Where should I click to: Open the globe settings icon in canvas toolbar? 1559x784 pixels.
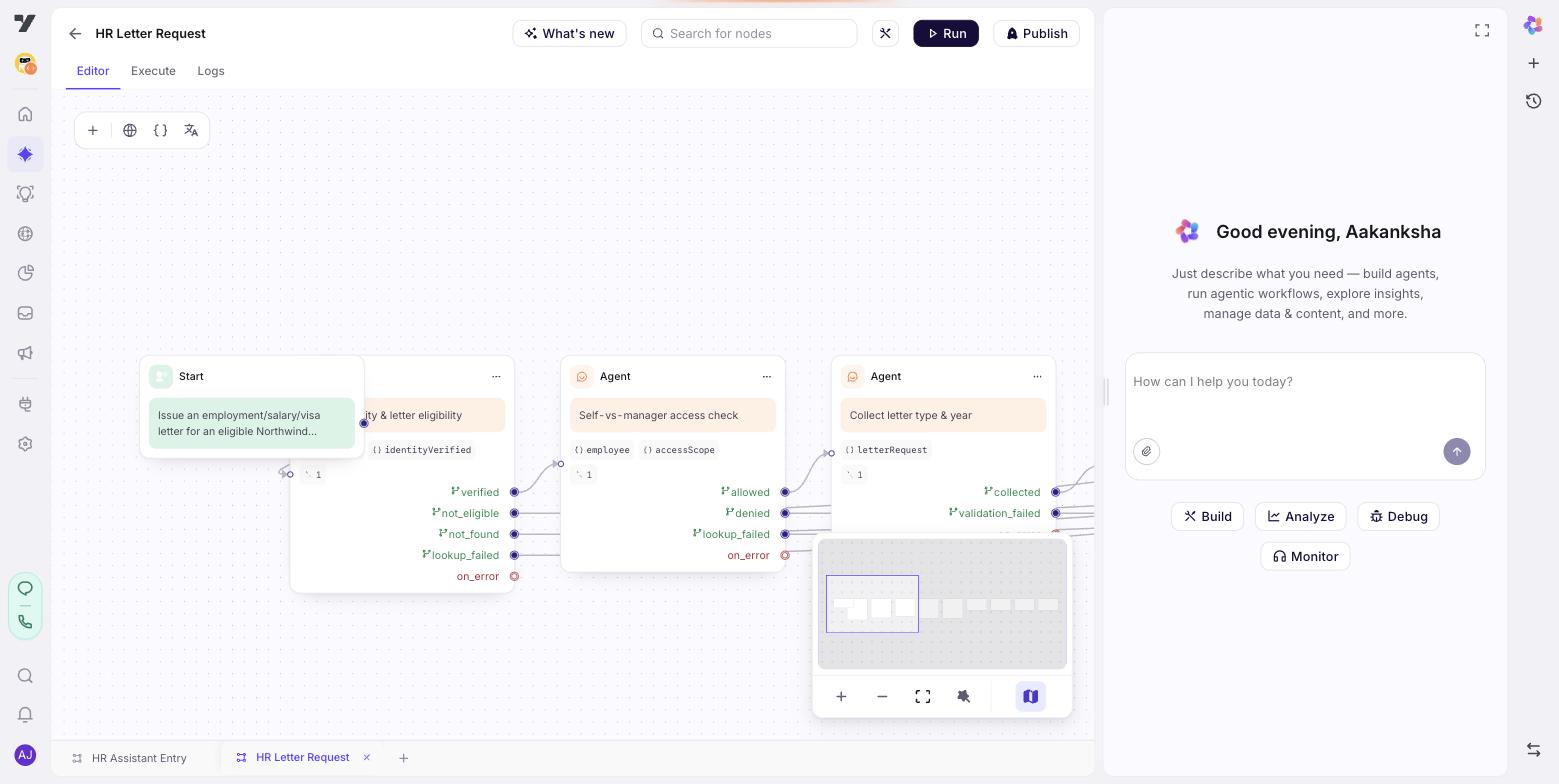(x=130, y=130)
